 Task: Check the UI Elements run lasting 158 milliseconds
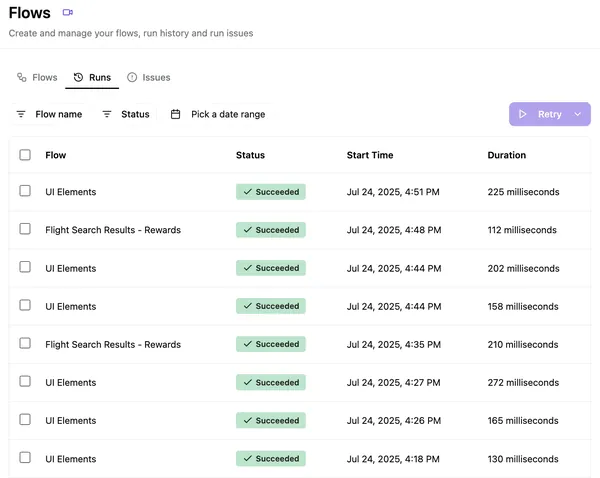pyautogui.click(x=25, y=305)
